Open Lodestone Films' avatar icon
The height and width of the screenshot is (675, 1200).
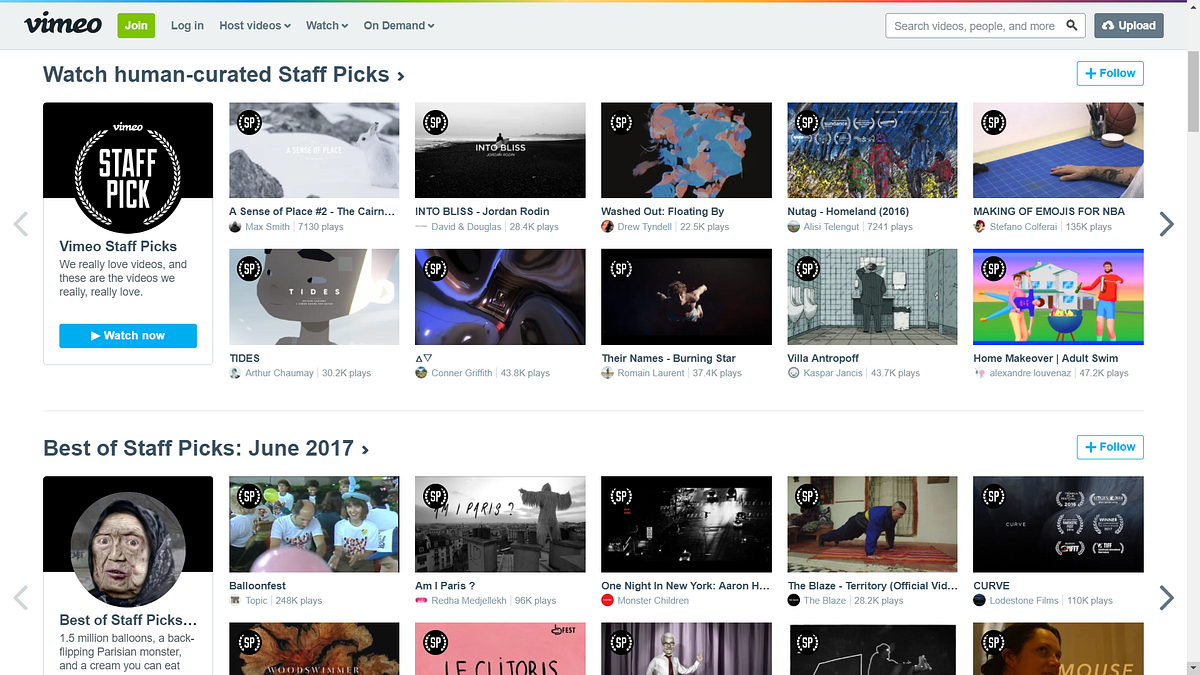(980, 601)
